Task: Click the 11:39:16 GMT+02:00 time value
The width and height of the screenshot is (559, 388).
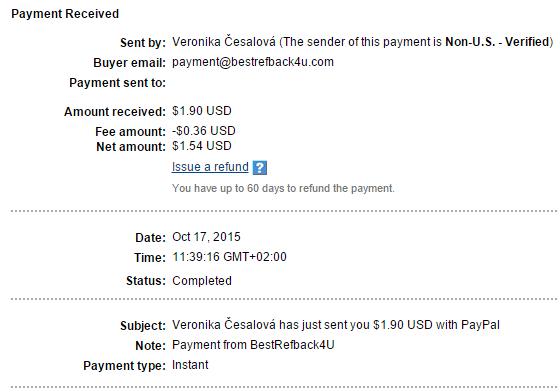Action: coord(229,257)
